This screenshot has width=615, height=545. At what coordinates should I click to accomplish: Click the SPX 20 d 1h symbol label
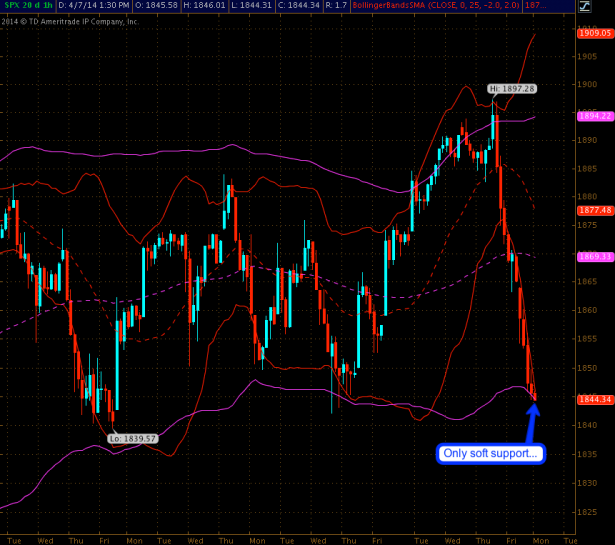click(26, 6)
